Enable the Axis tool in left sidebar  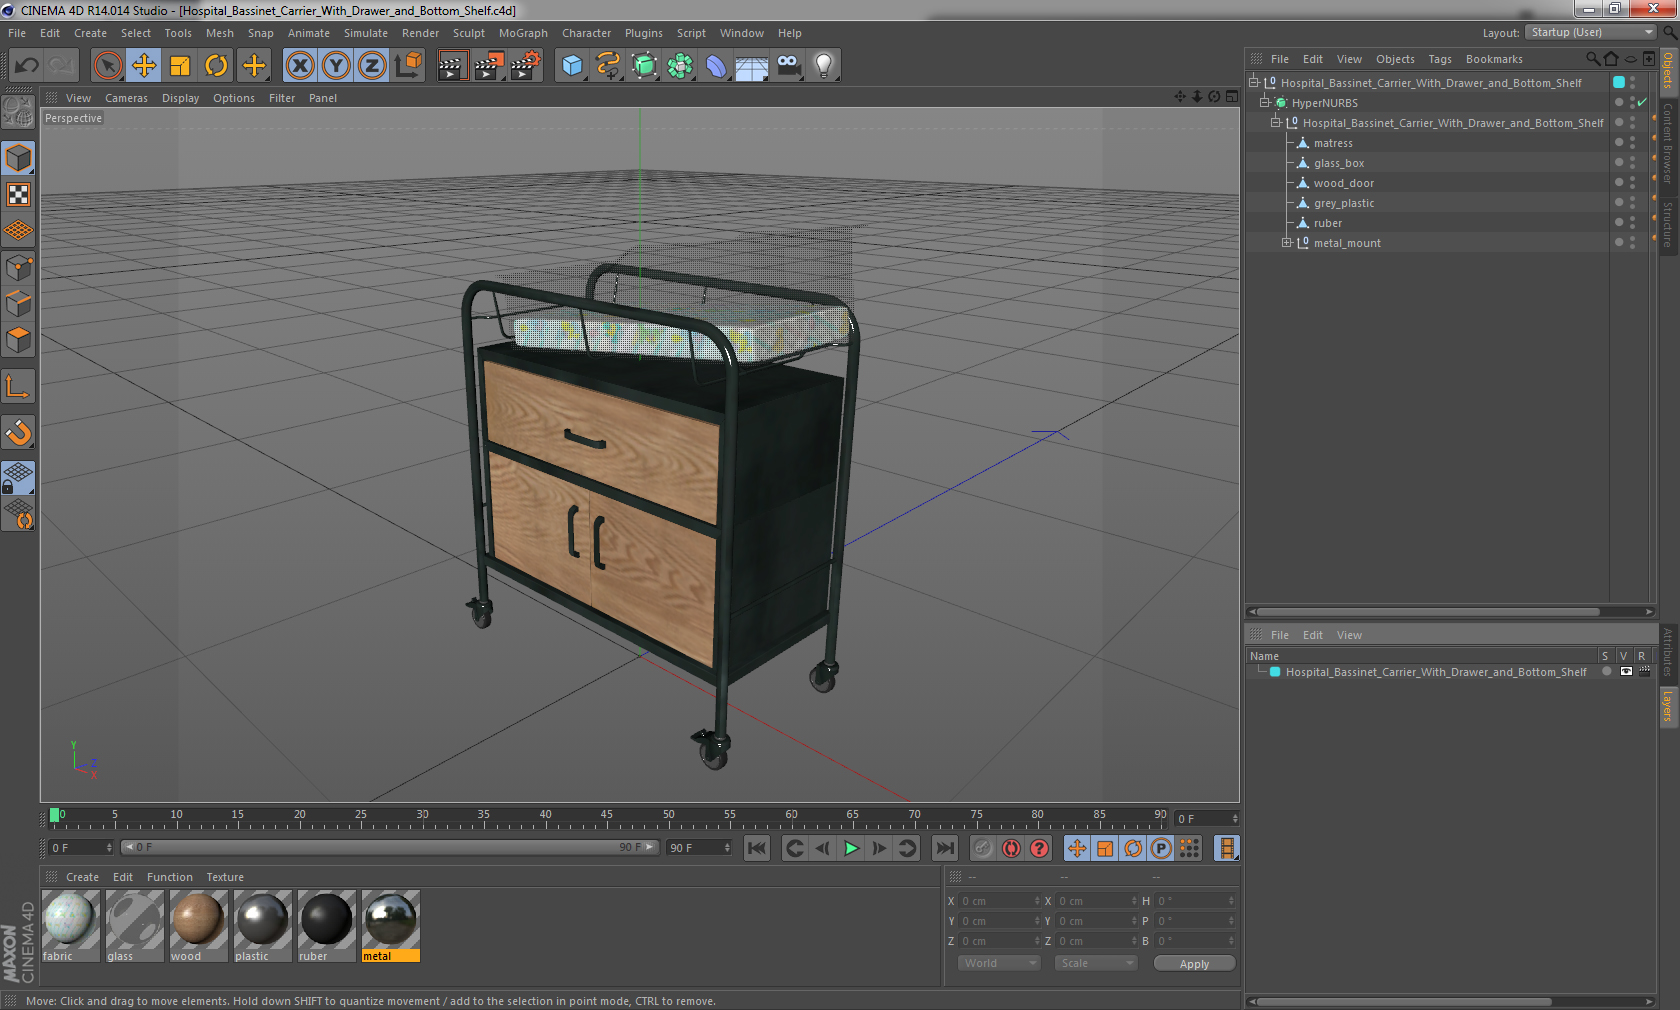click(x=18, y=386)
